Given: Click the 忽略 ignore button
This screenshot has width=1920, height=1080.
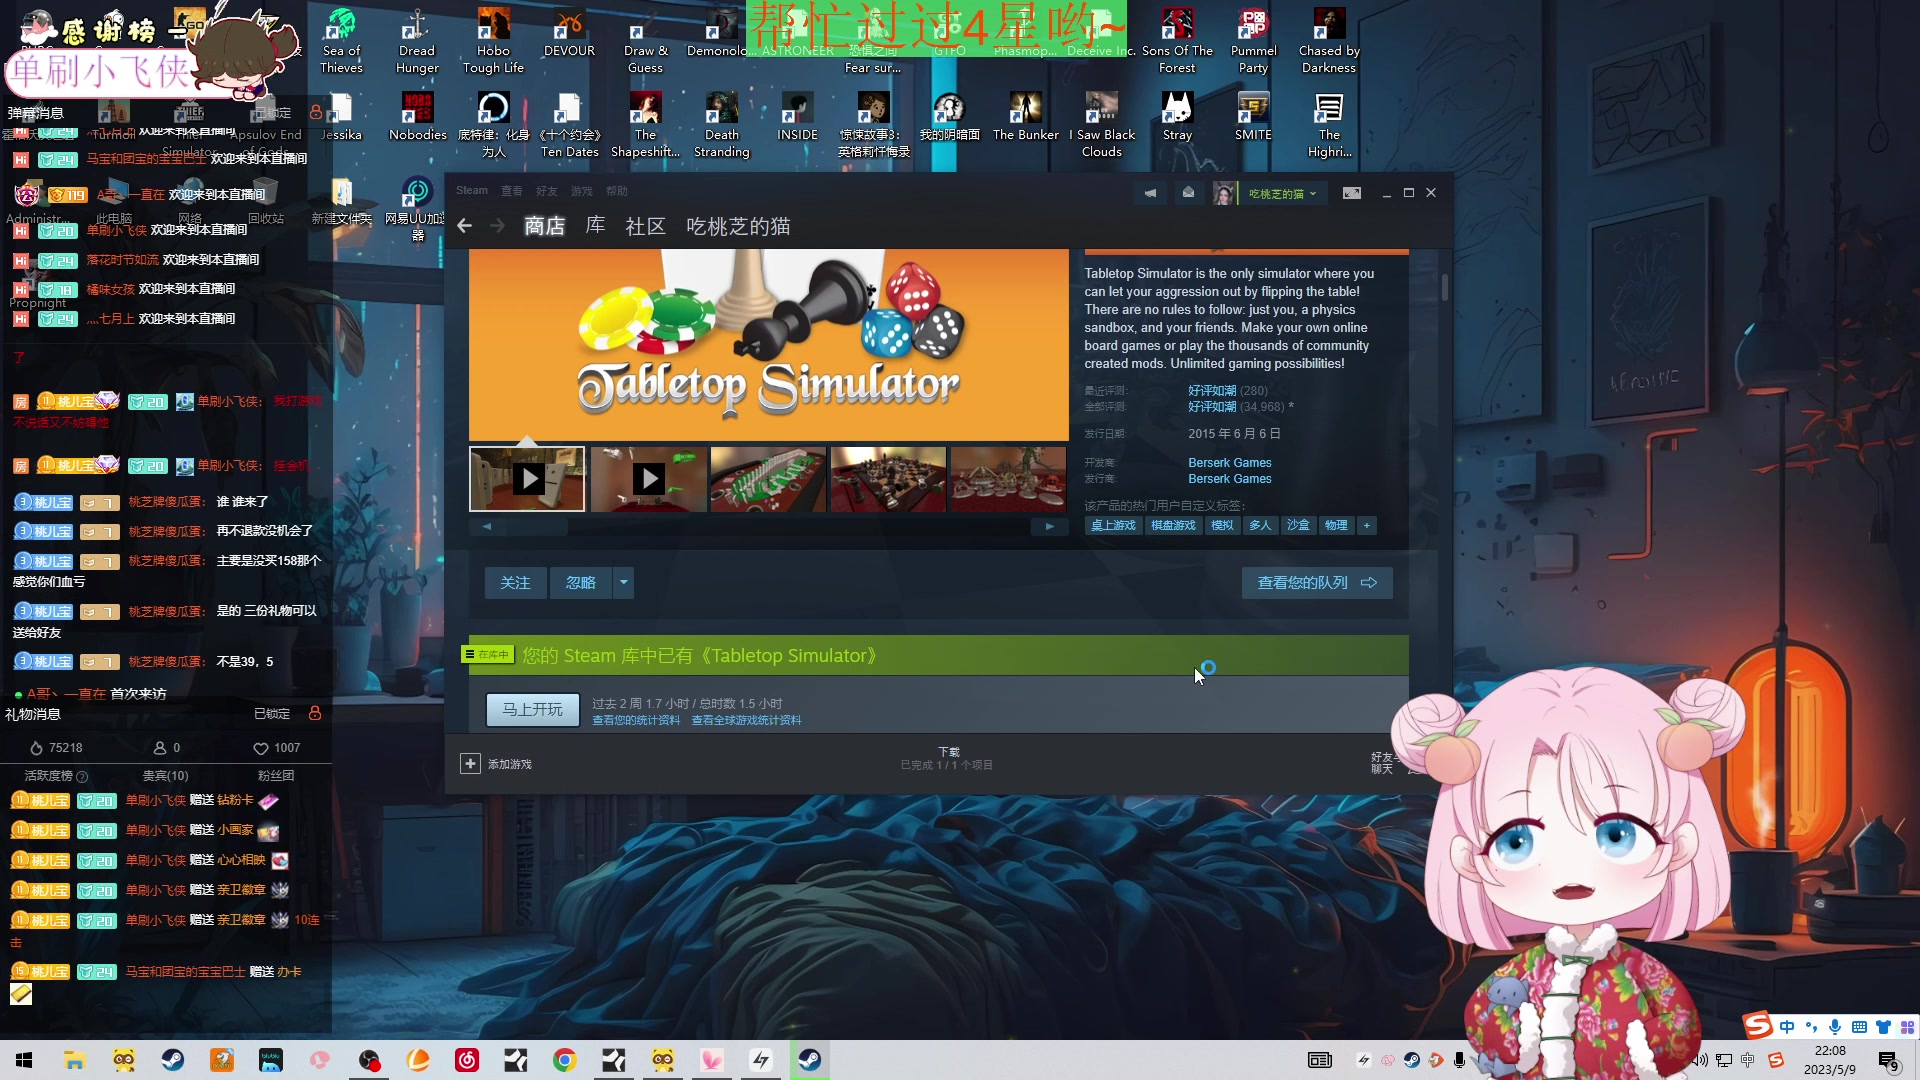Looking at the screenshot, I should (x=581, y=583).
